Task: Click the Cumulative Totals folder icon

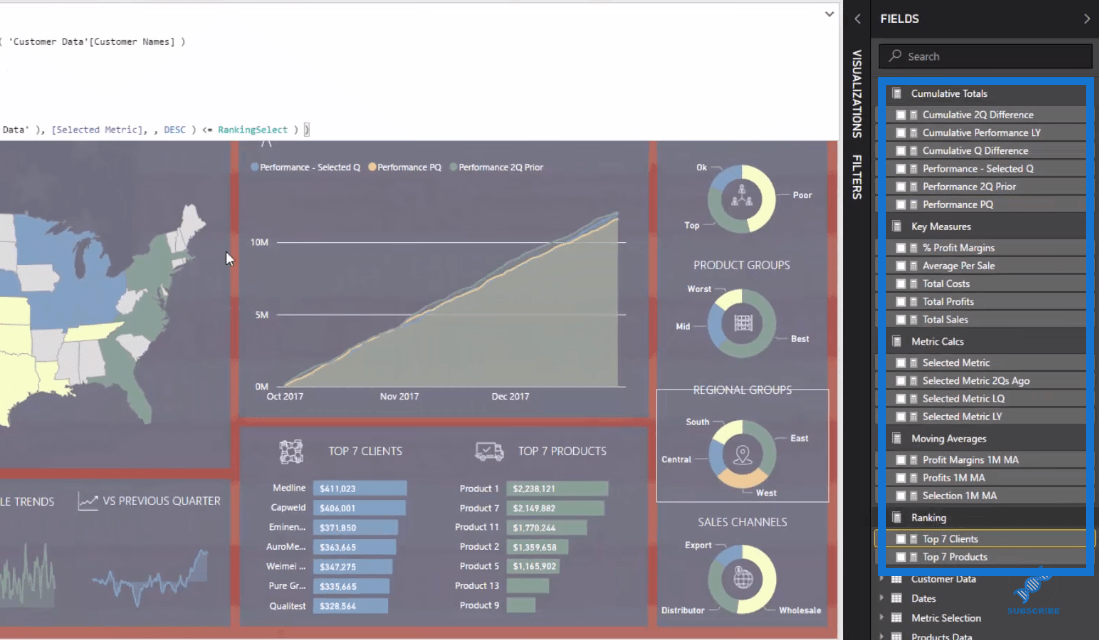Action: (x=896, y=93)
